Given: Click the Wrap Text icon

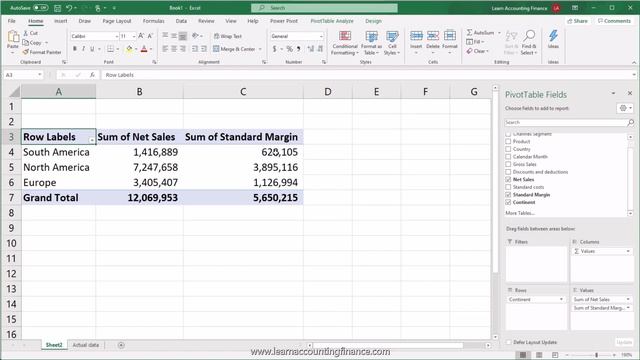Looking at the screenshot, I should pos(216,36).
